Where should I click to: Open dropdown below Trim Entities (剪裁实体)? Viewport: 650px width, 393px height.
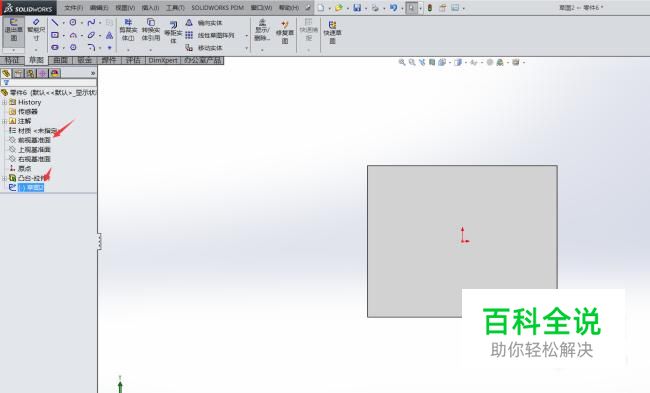point(128,49)
